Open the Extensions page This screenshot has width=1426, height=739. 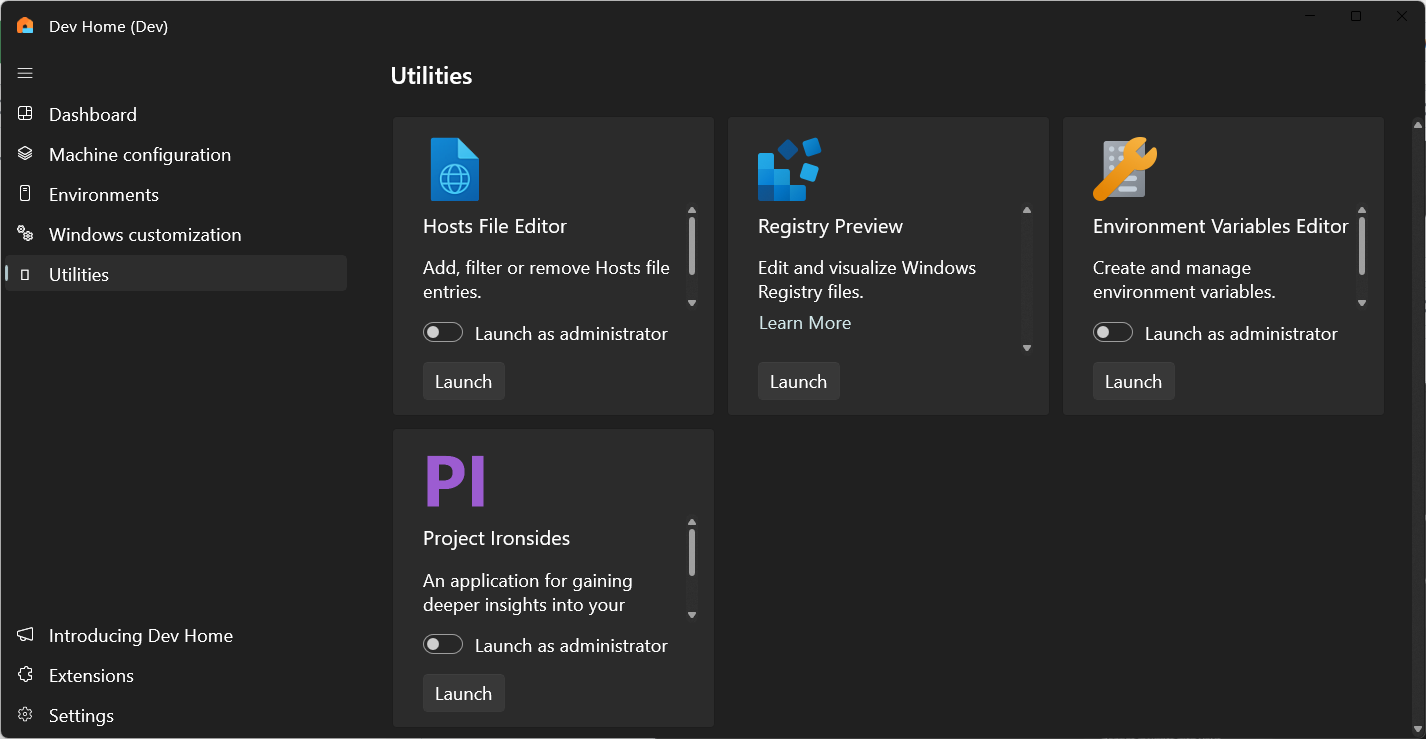pyautogui.click(x=176, y=675)
